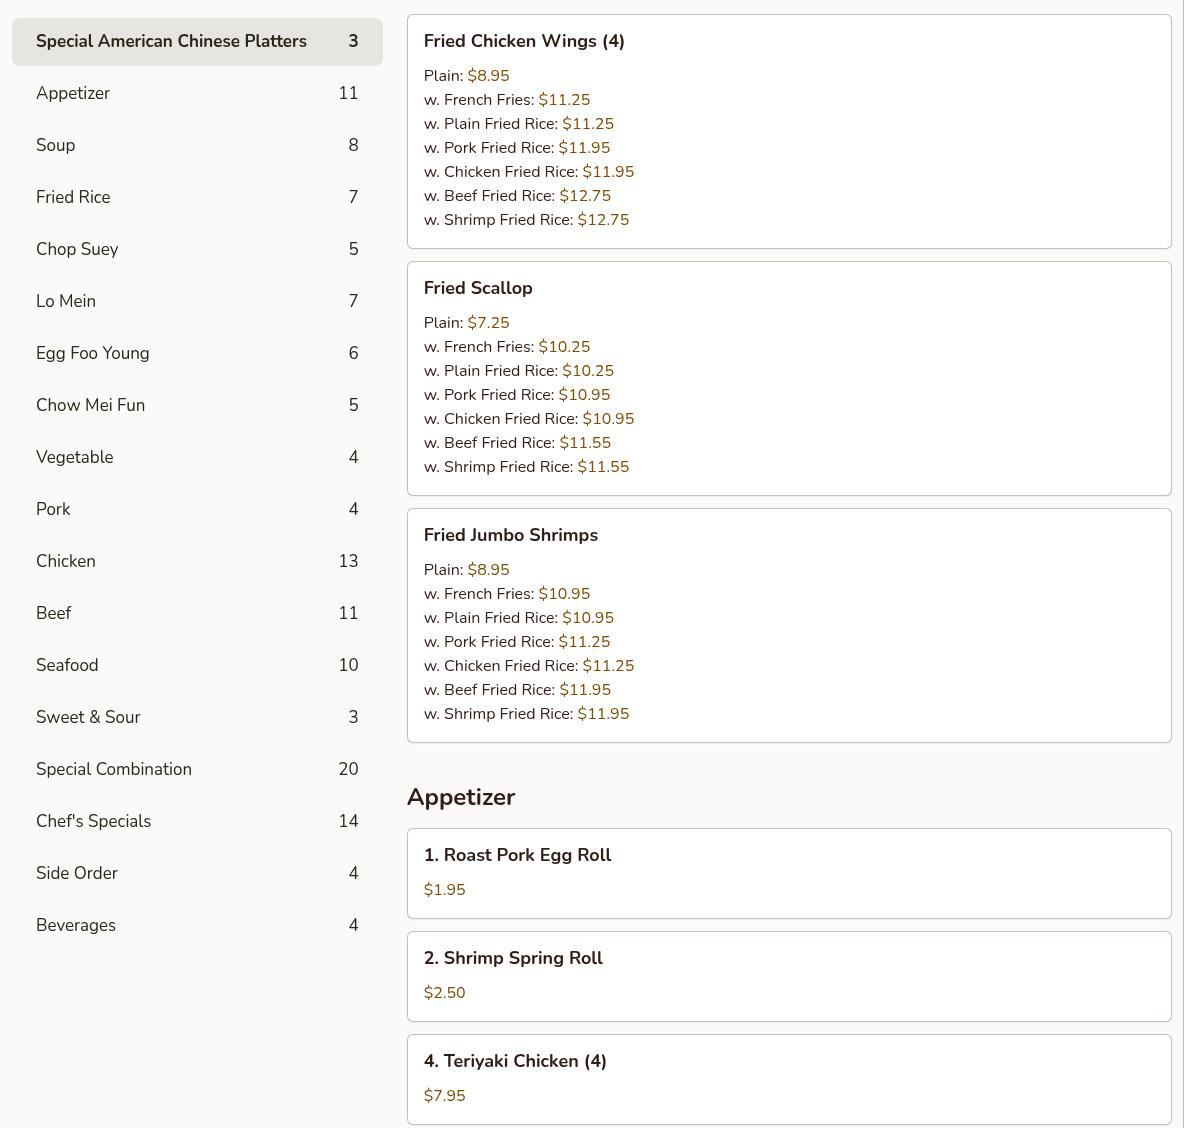Jump to Seafood dishes
This screenshot has width=1204, height=1128.
(197, 665)
